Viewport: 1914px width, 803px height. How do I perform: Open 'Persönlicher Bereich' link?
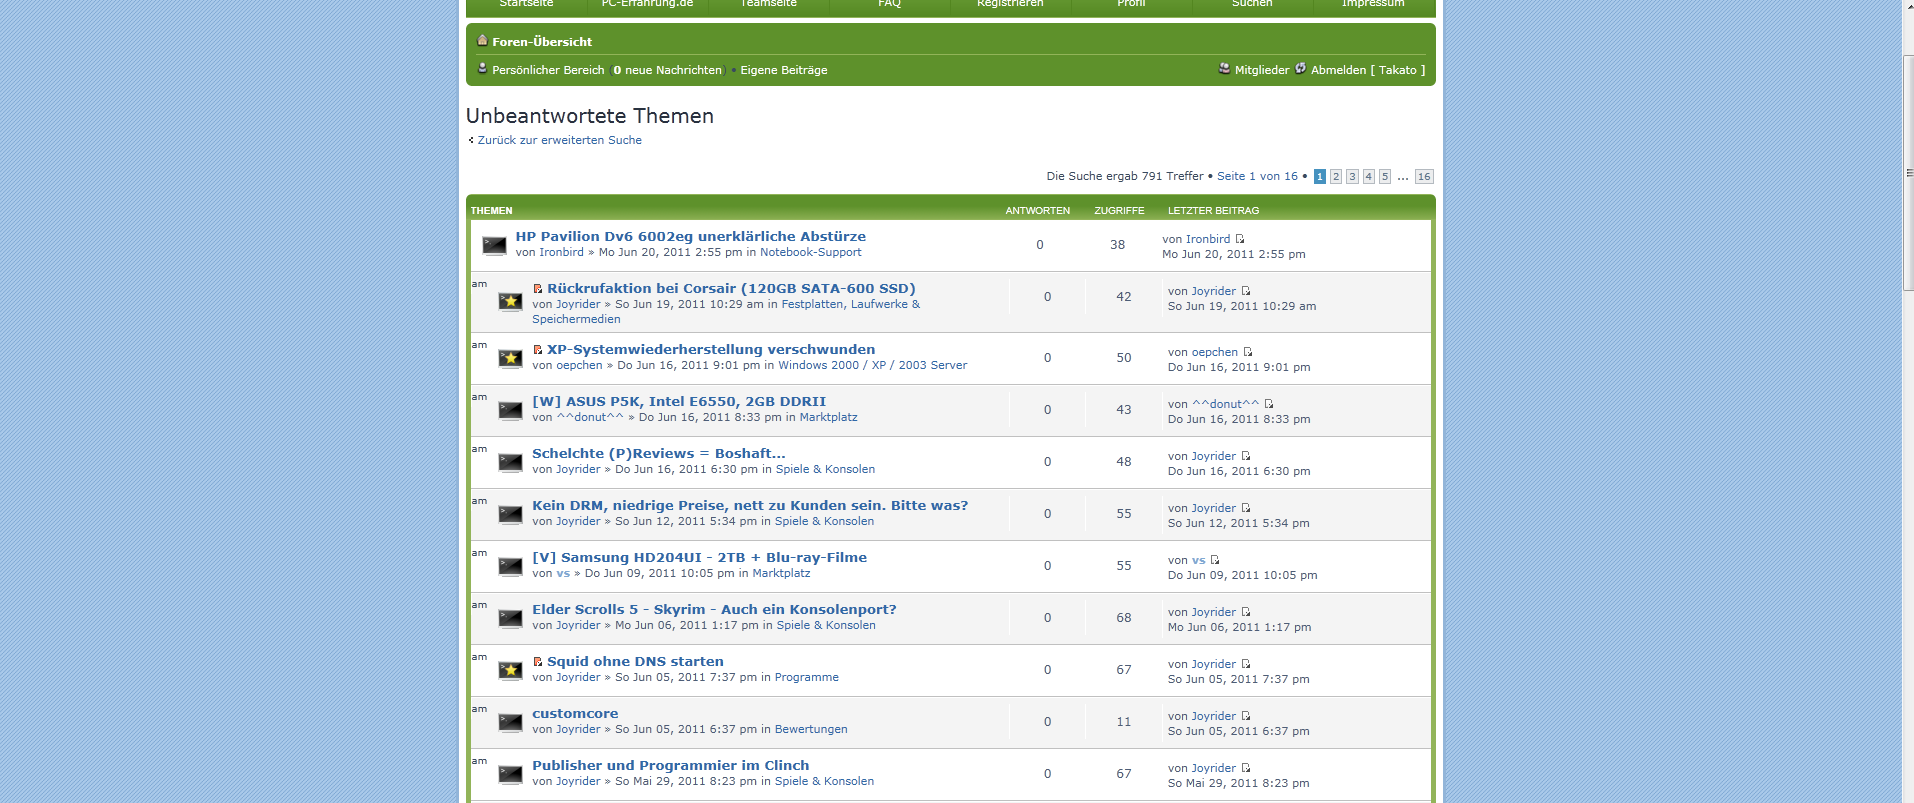pos(548,70)
